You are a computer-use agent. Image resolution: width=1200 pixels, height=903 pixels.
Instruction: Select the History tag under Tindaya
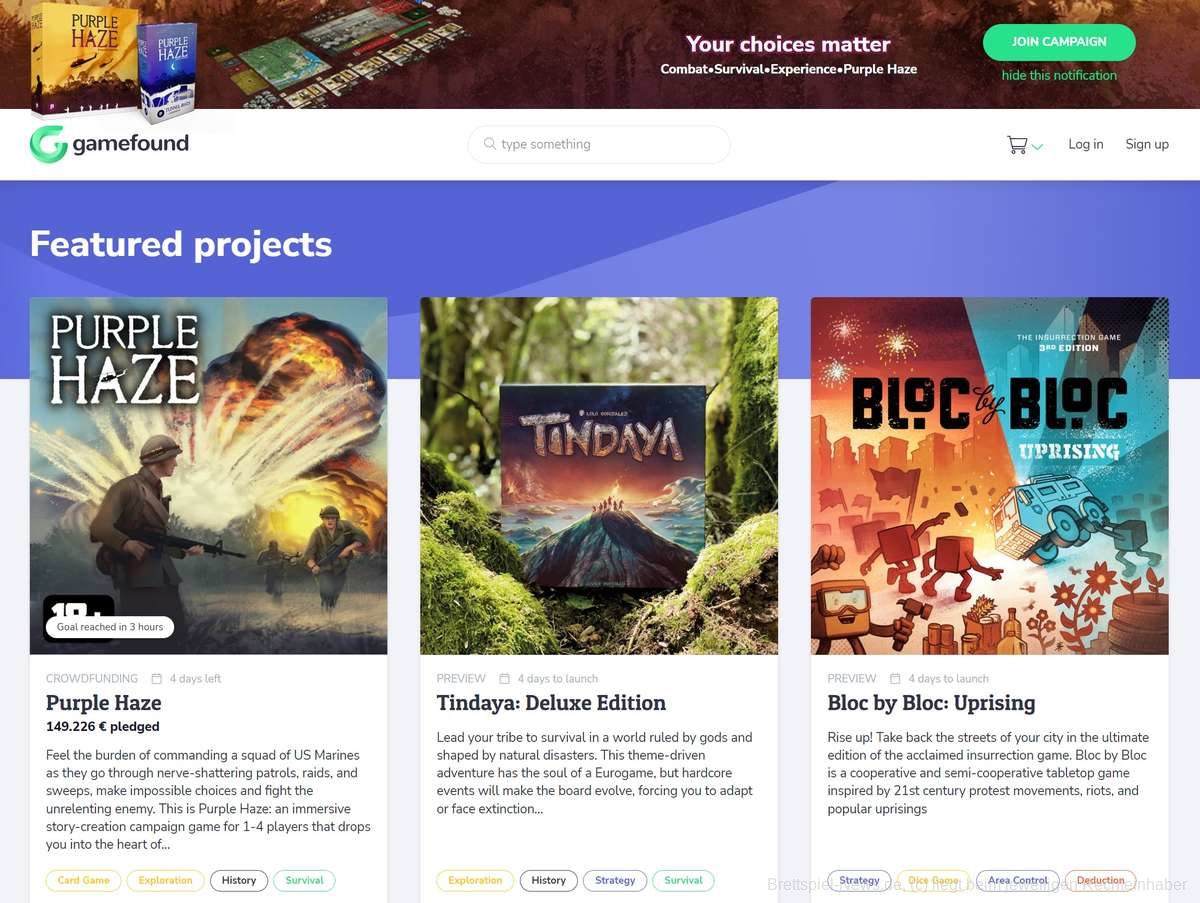548,881
